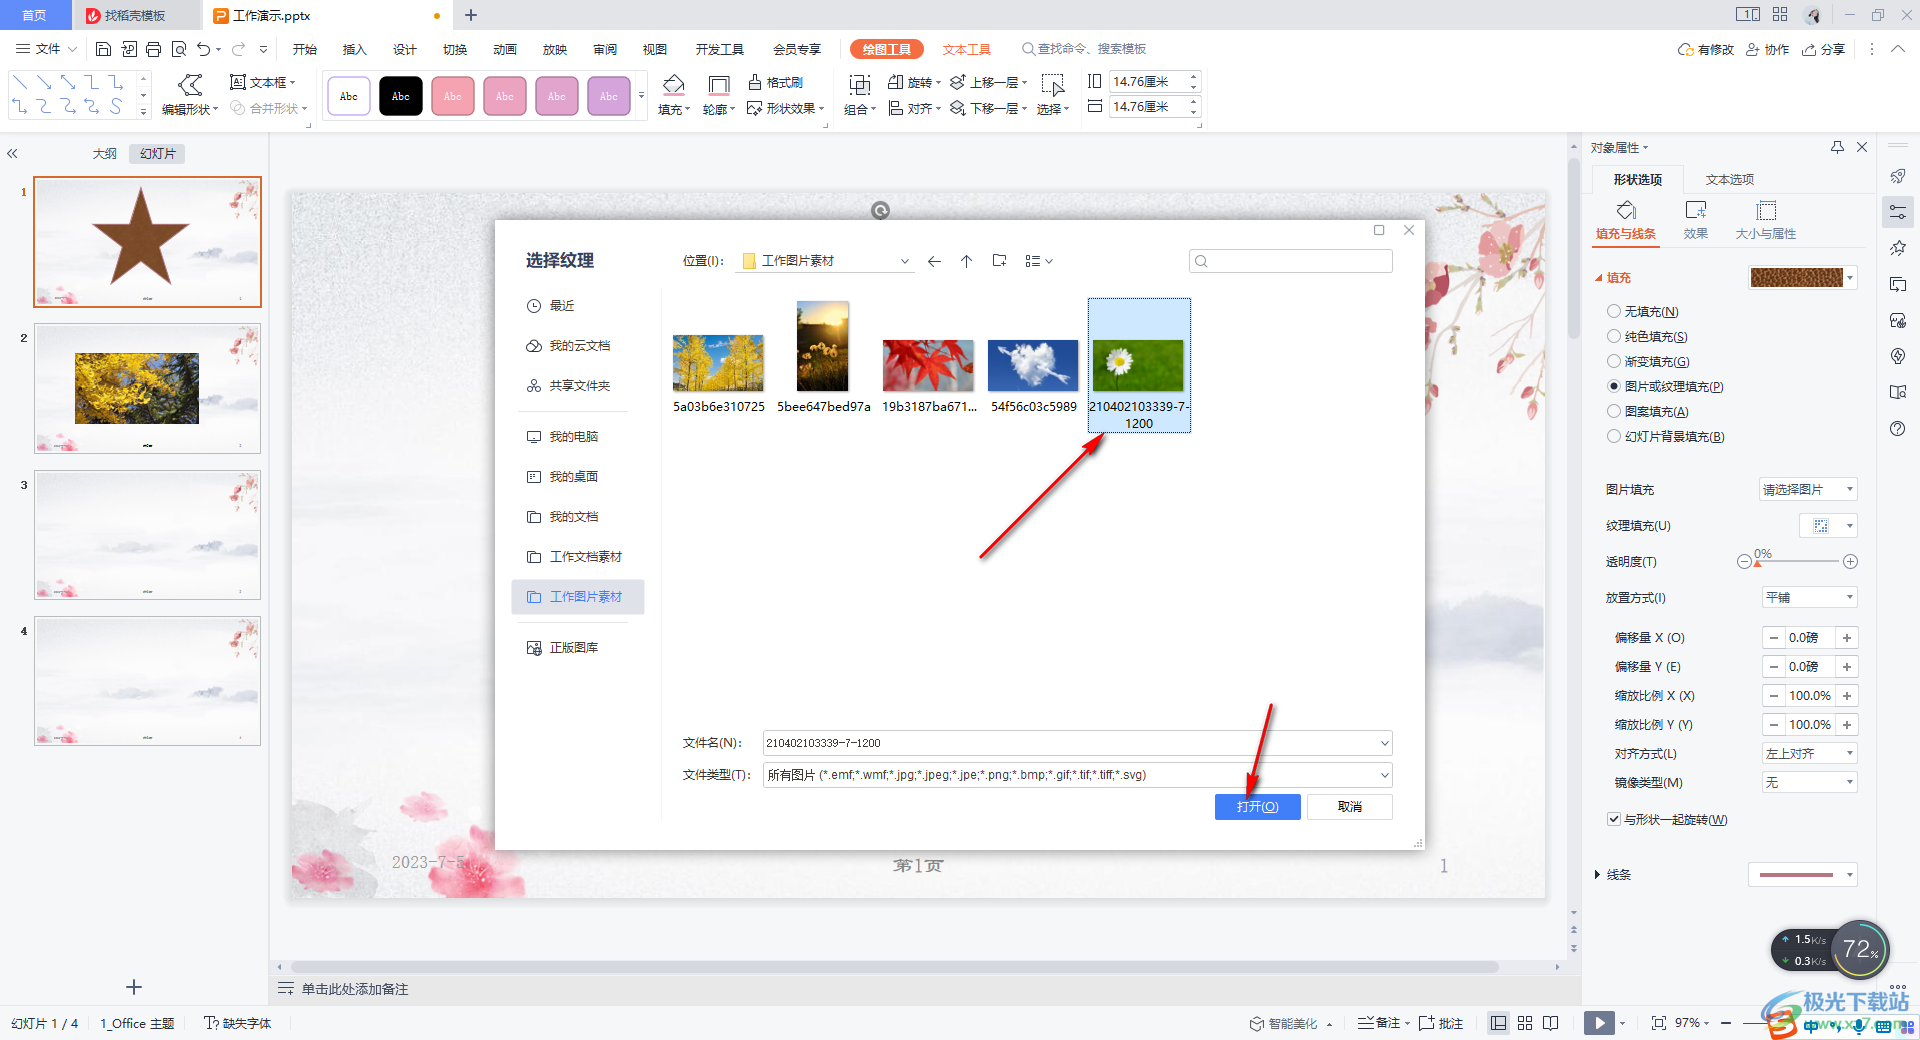Screen dimensions: 1920x1040
Task: Click the Cancel button in dialog
Action: 1350,807
